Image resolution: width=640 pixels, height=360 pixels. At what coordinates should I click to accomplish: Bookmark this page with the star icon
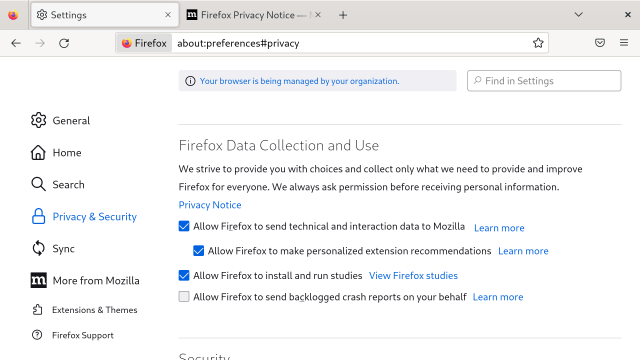[x=538, y=43]
